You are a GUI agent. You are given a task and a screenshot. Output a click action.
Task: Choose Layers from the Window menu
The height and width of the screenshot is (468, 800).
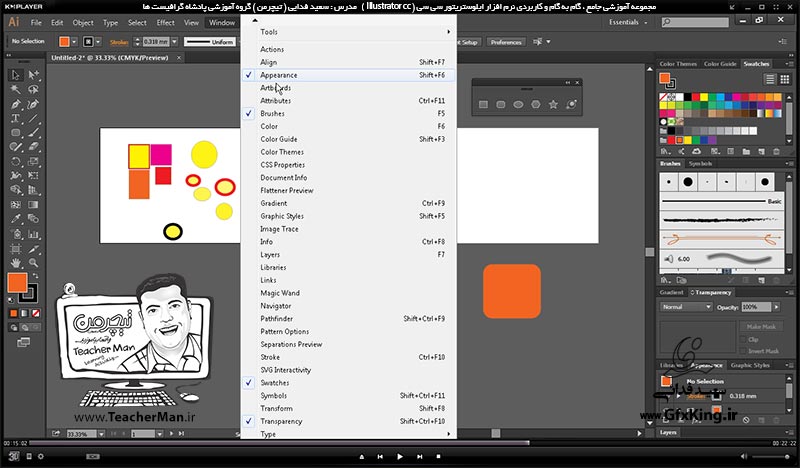pyautogui.click(x=348, y=254)
